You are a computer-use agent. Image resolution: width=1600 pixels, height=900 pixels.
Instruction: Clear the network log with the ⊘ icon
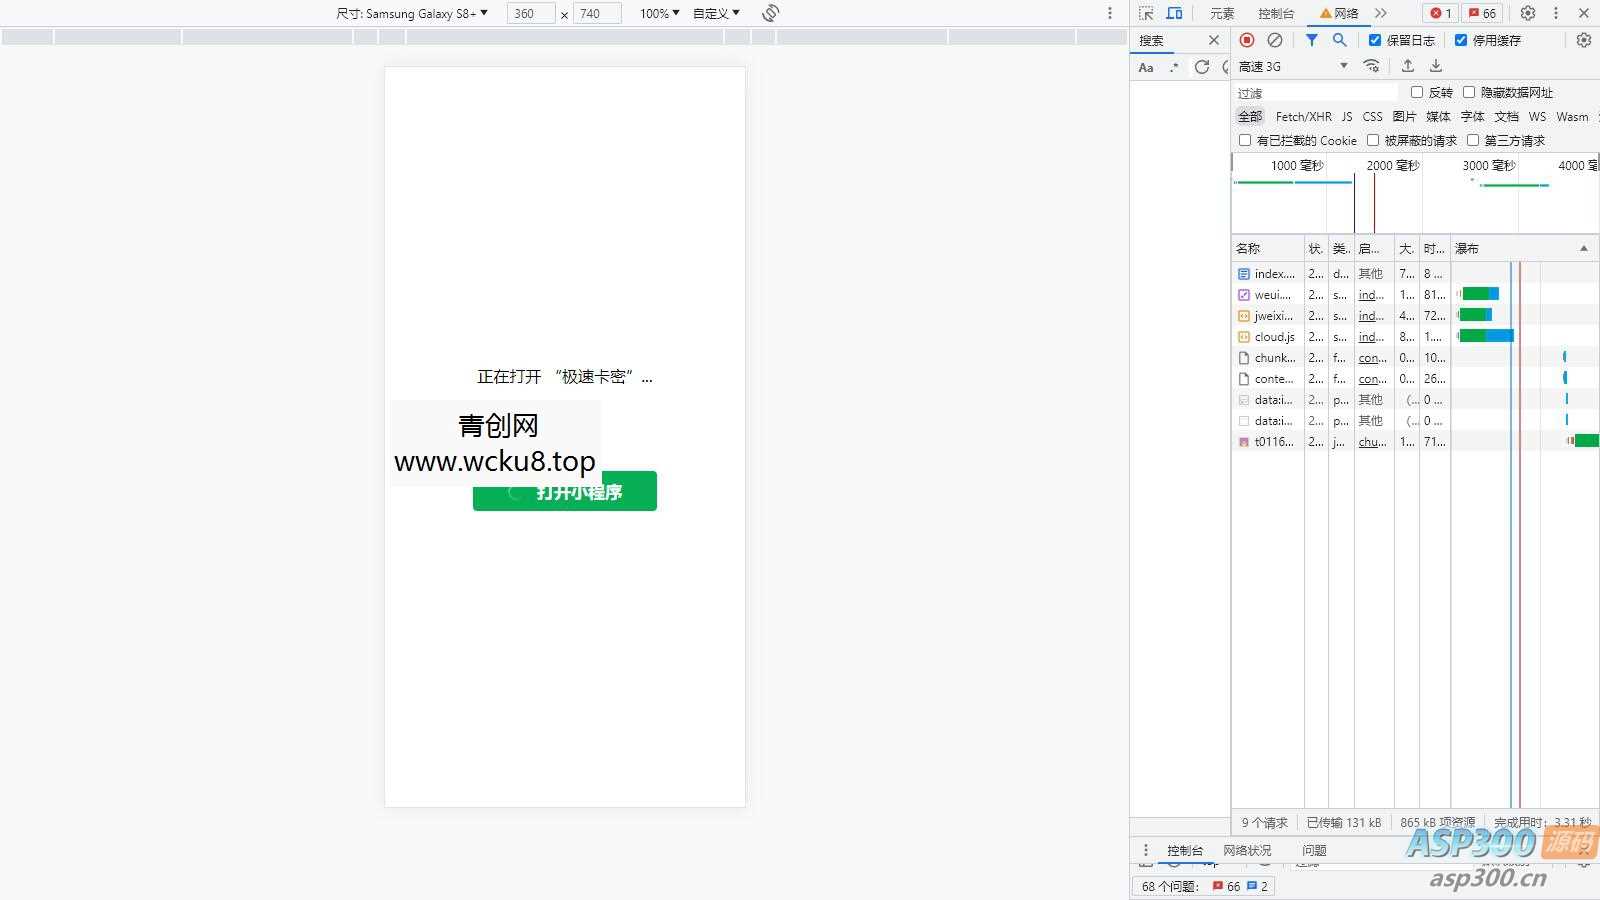[1274, 40]
